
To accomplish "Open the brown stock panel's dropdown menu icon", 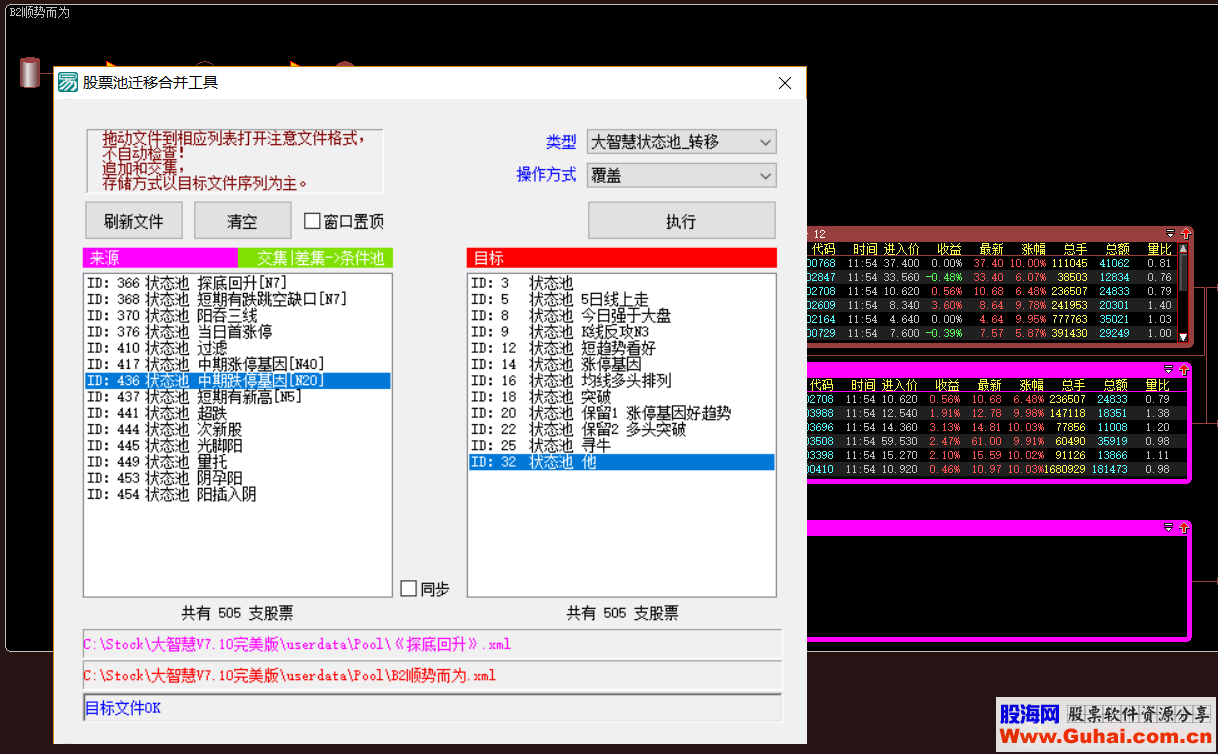I will (x=1171, y=233).
